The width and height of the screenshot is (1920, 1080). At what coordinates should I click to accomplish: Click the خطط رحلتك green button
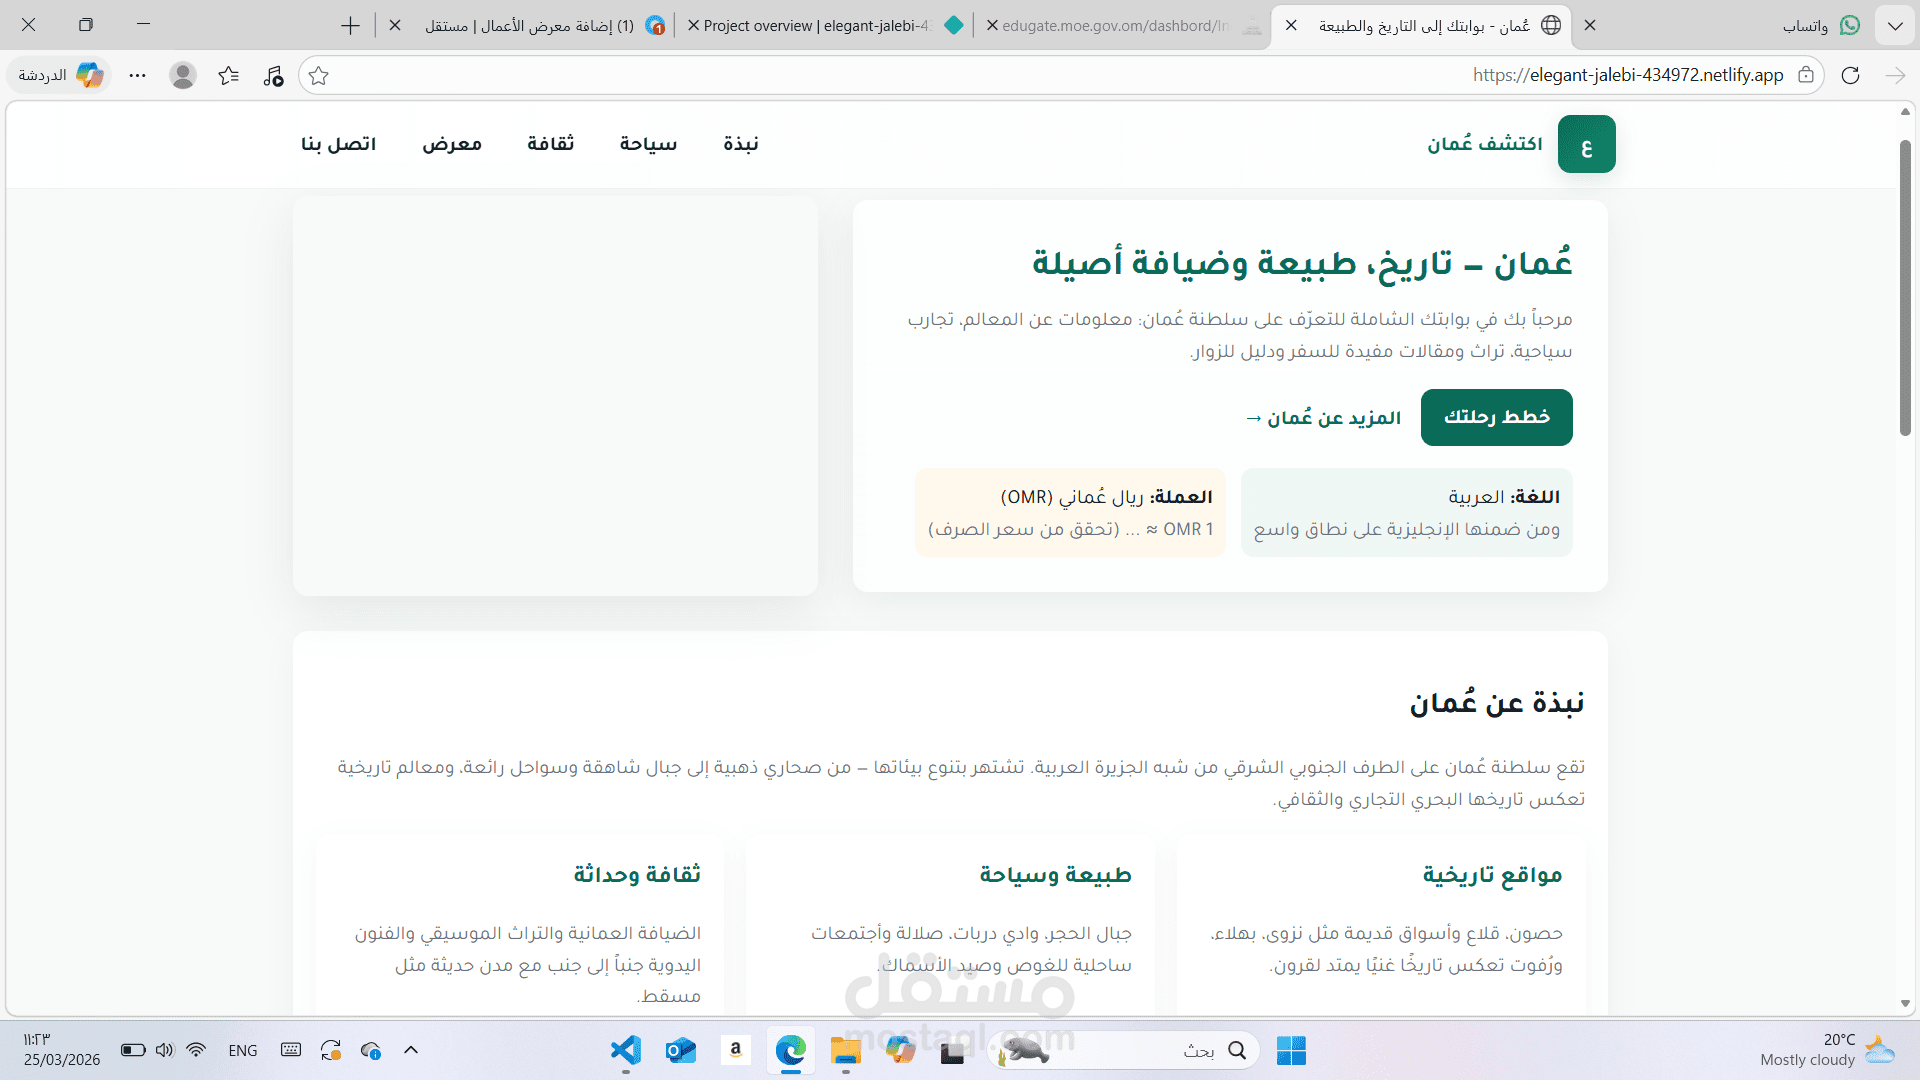[1496, 418]
